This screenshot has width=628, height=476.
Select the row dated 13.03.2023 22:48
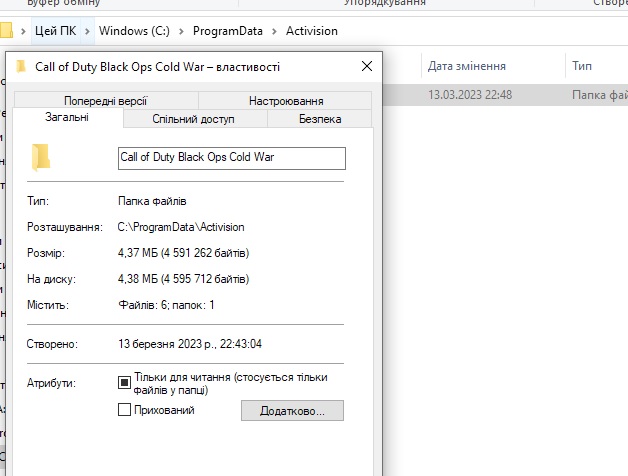pos(505,95)
